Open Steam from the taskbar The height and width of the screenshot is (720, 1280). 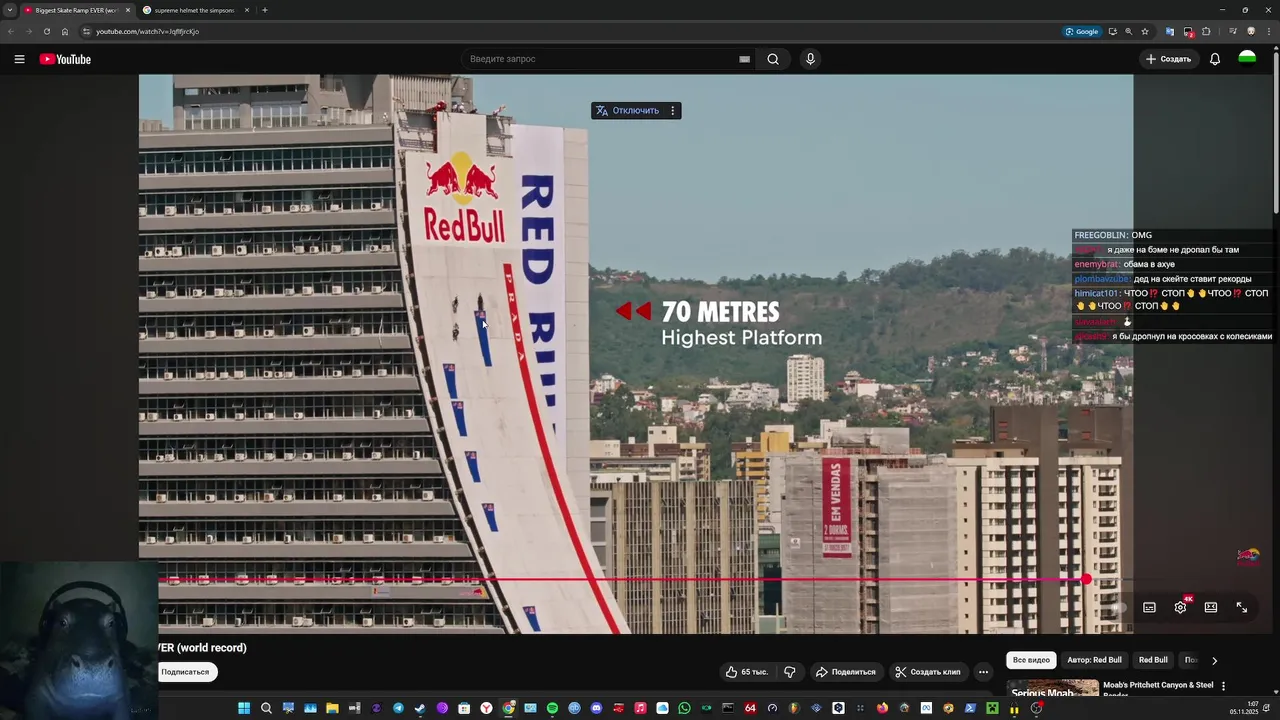tap(420, 708)
